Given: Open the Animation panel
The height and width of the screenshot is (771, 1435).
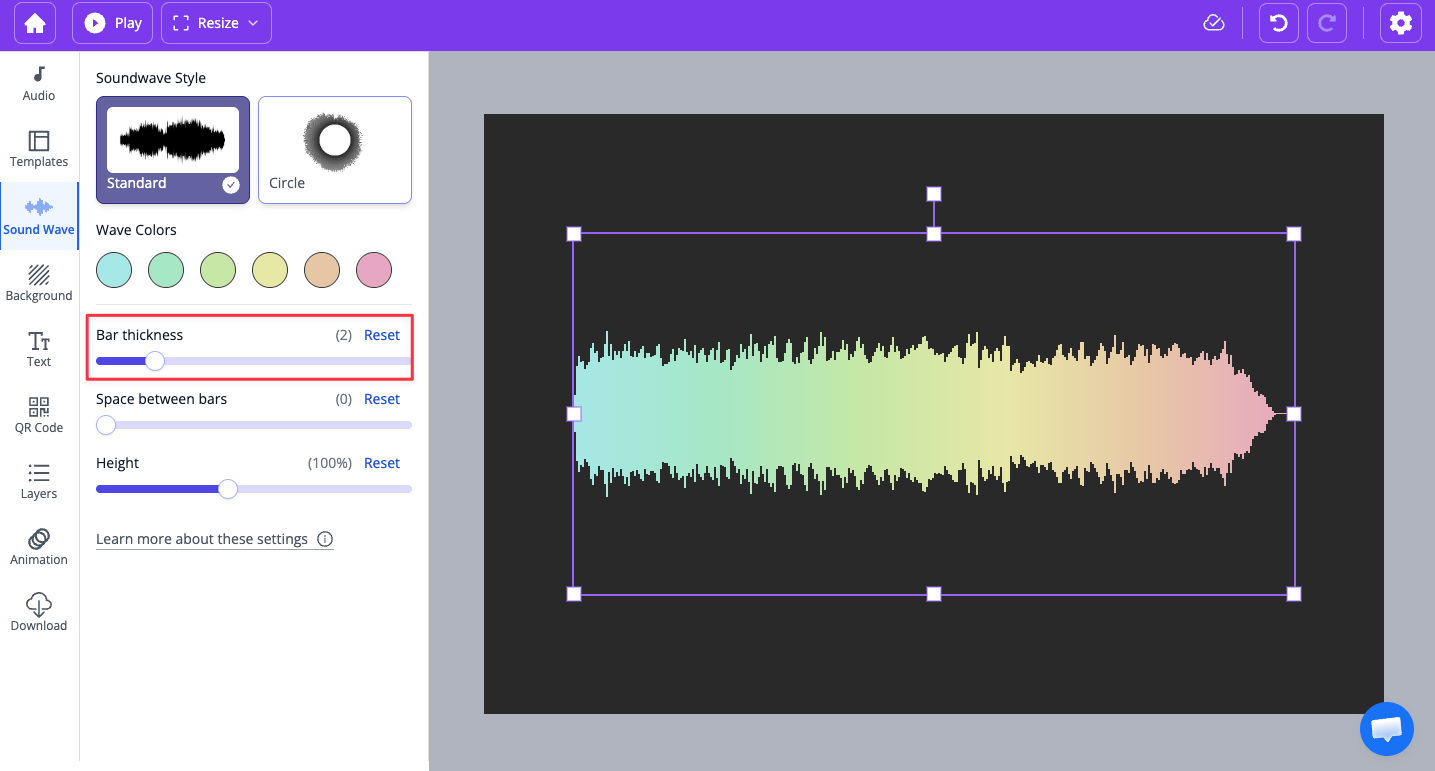Looking at the screenshot, I should point(38,546).
